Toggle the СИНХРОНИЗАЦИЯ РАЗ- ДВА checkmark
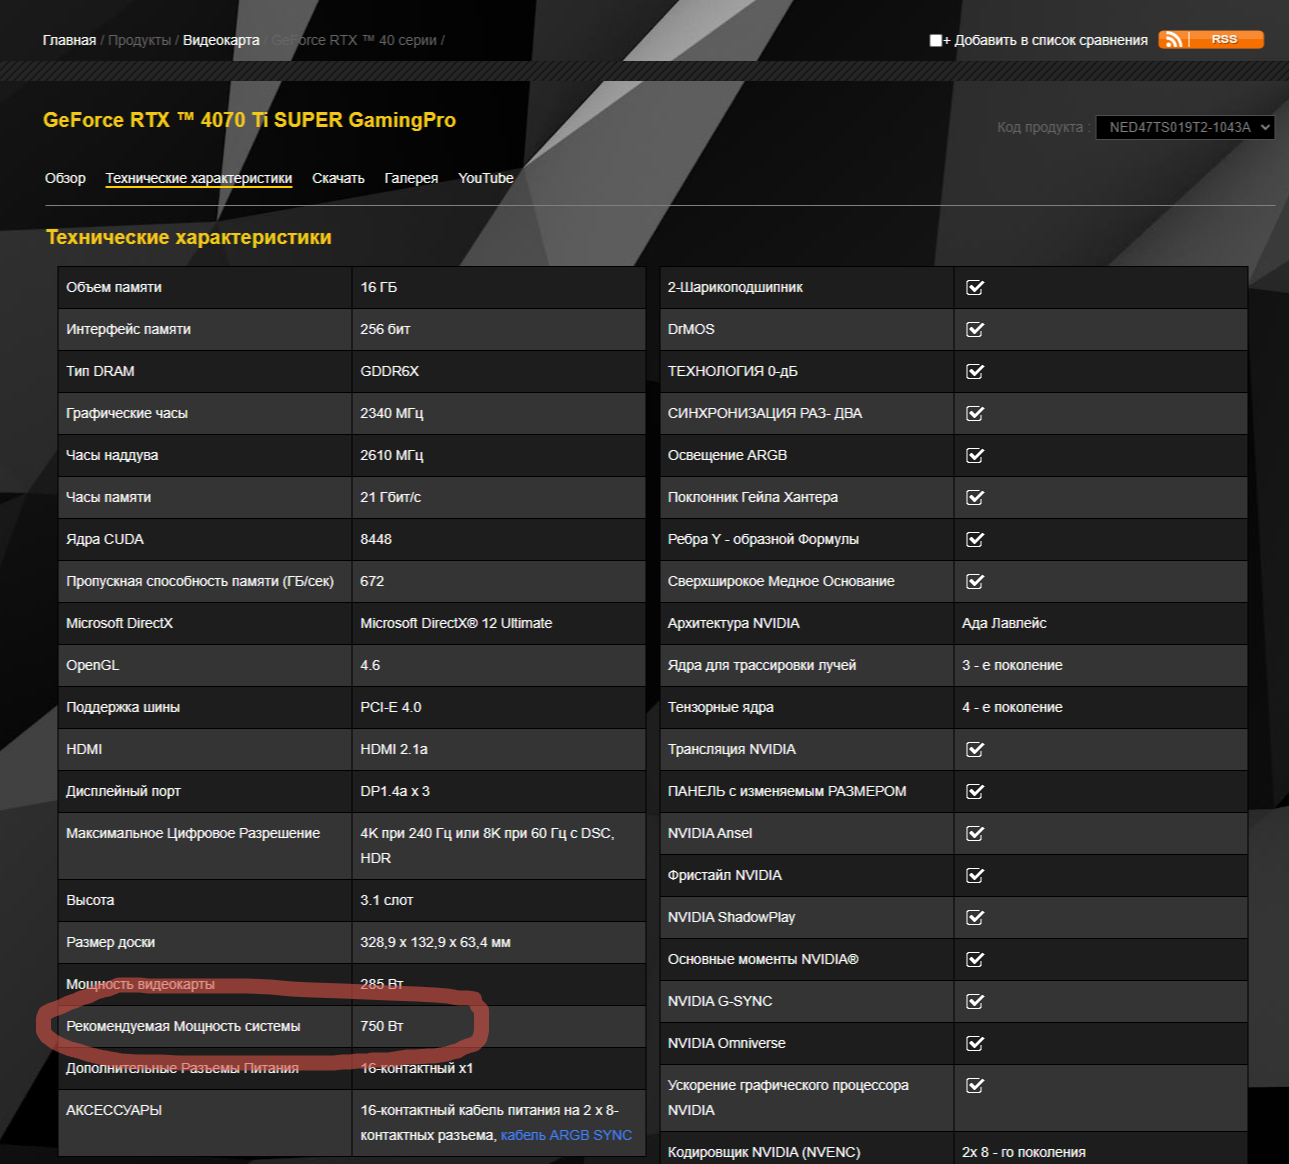1289x1164 pixels. (975, 414)
